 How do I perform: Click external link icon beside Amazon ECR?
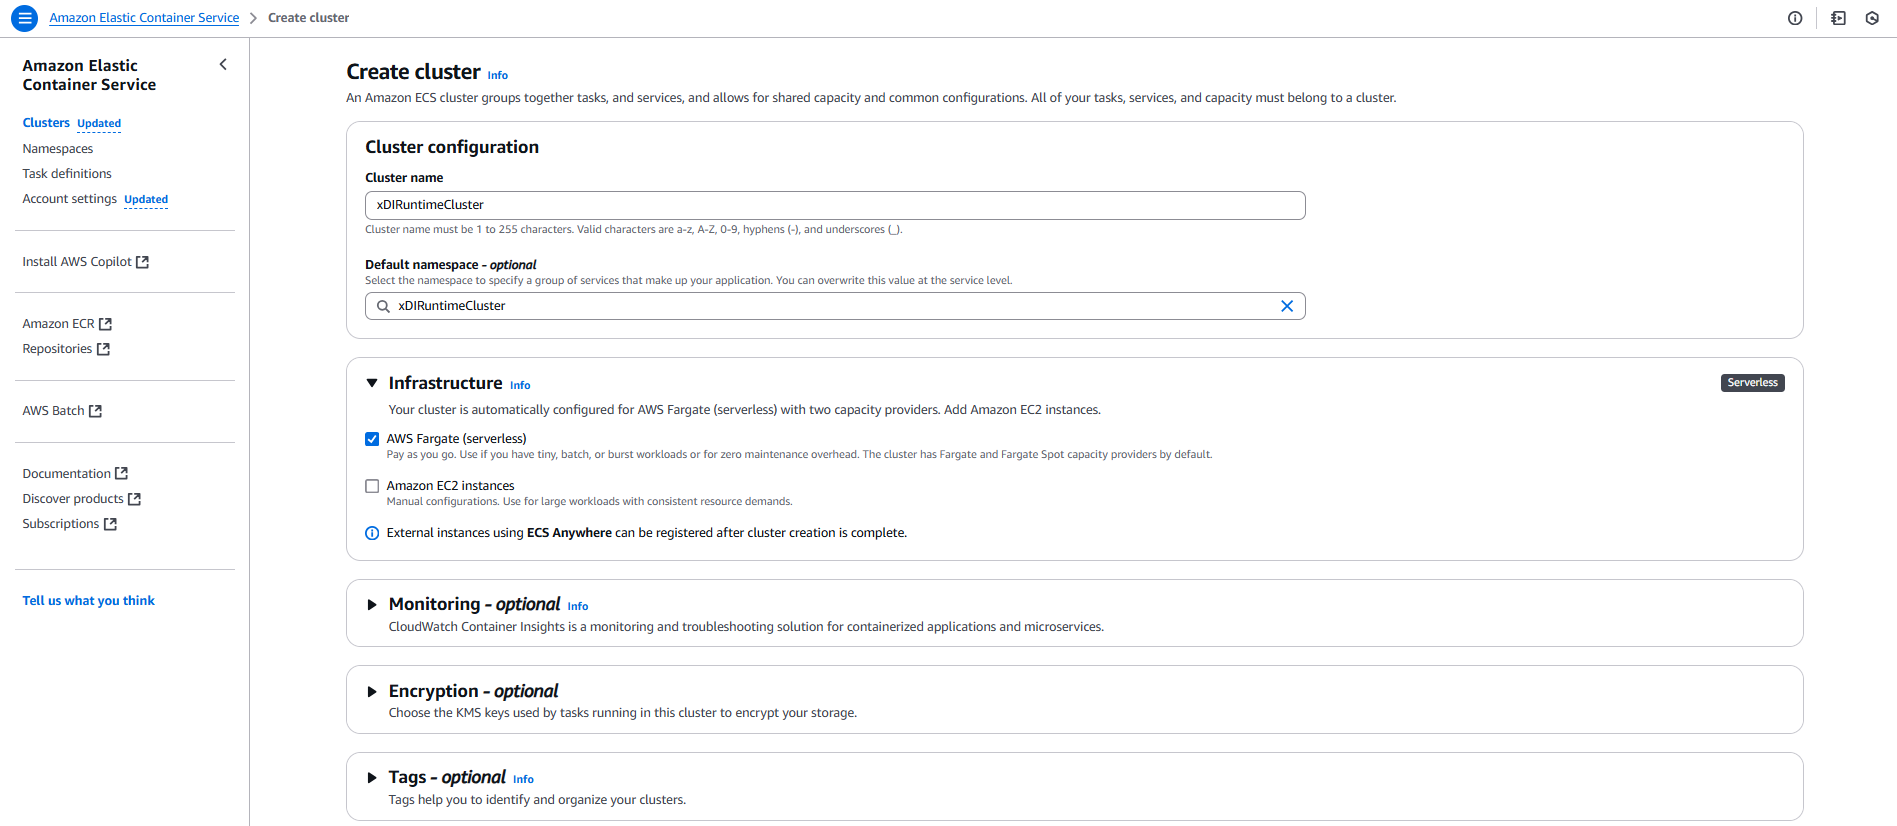(x=105, y=324)
